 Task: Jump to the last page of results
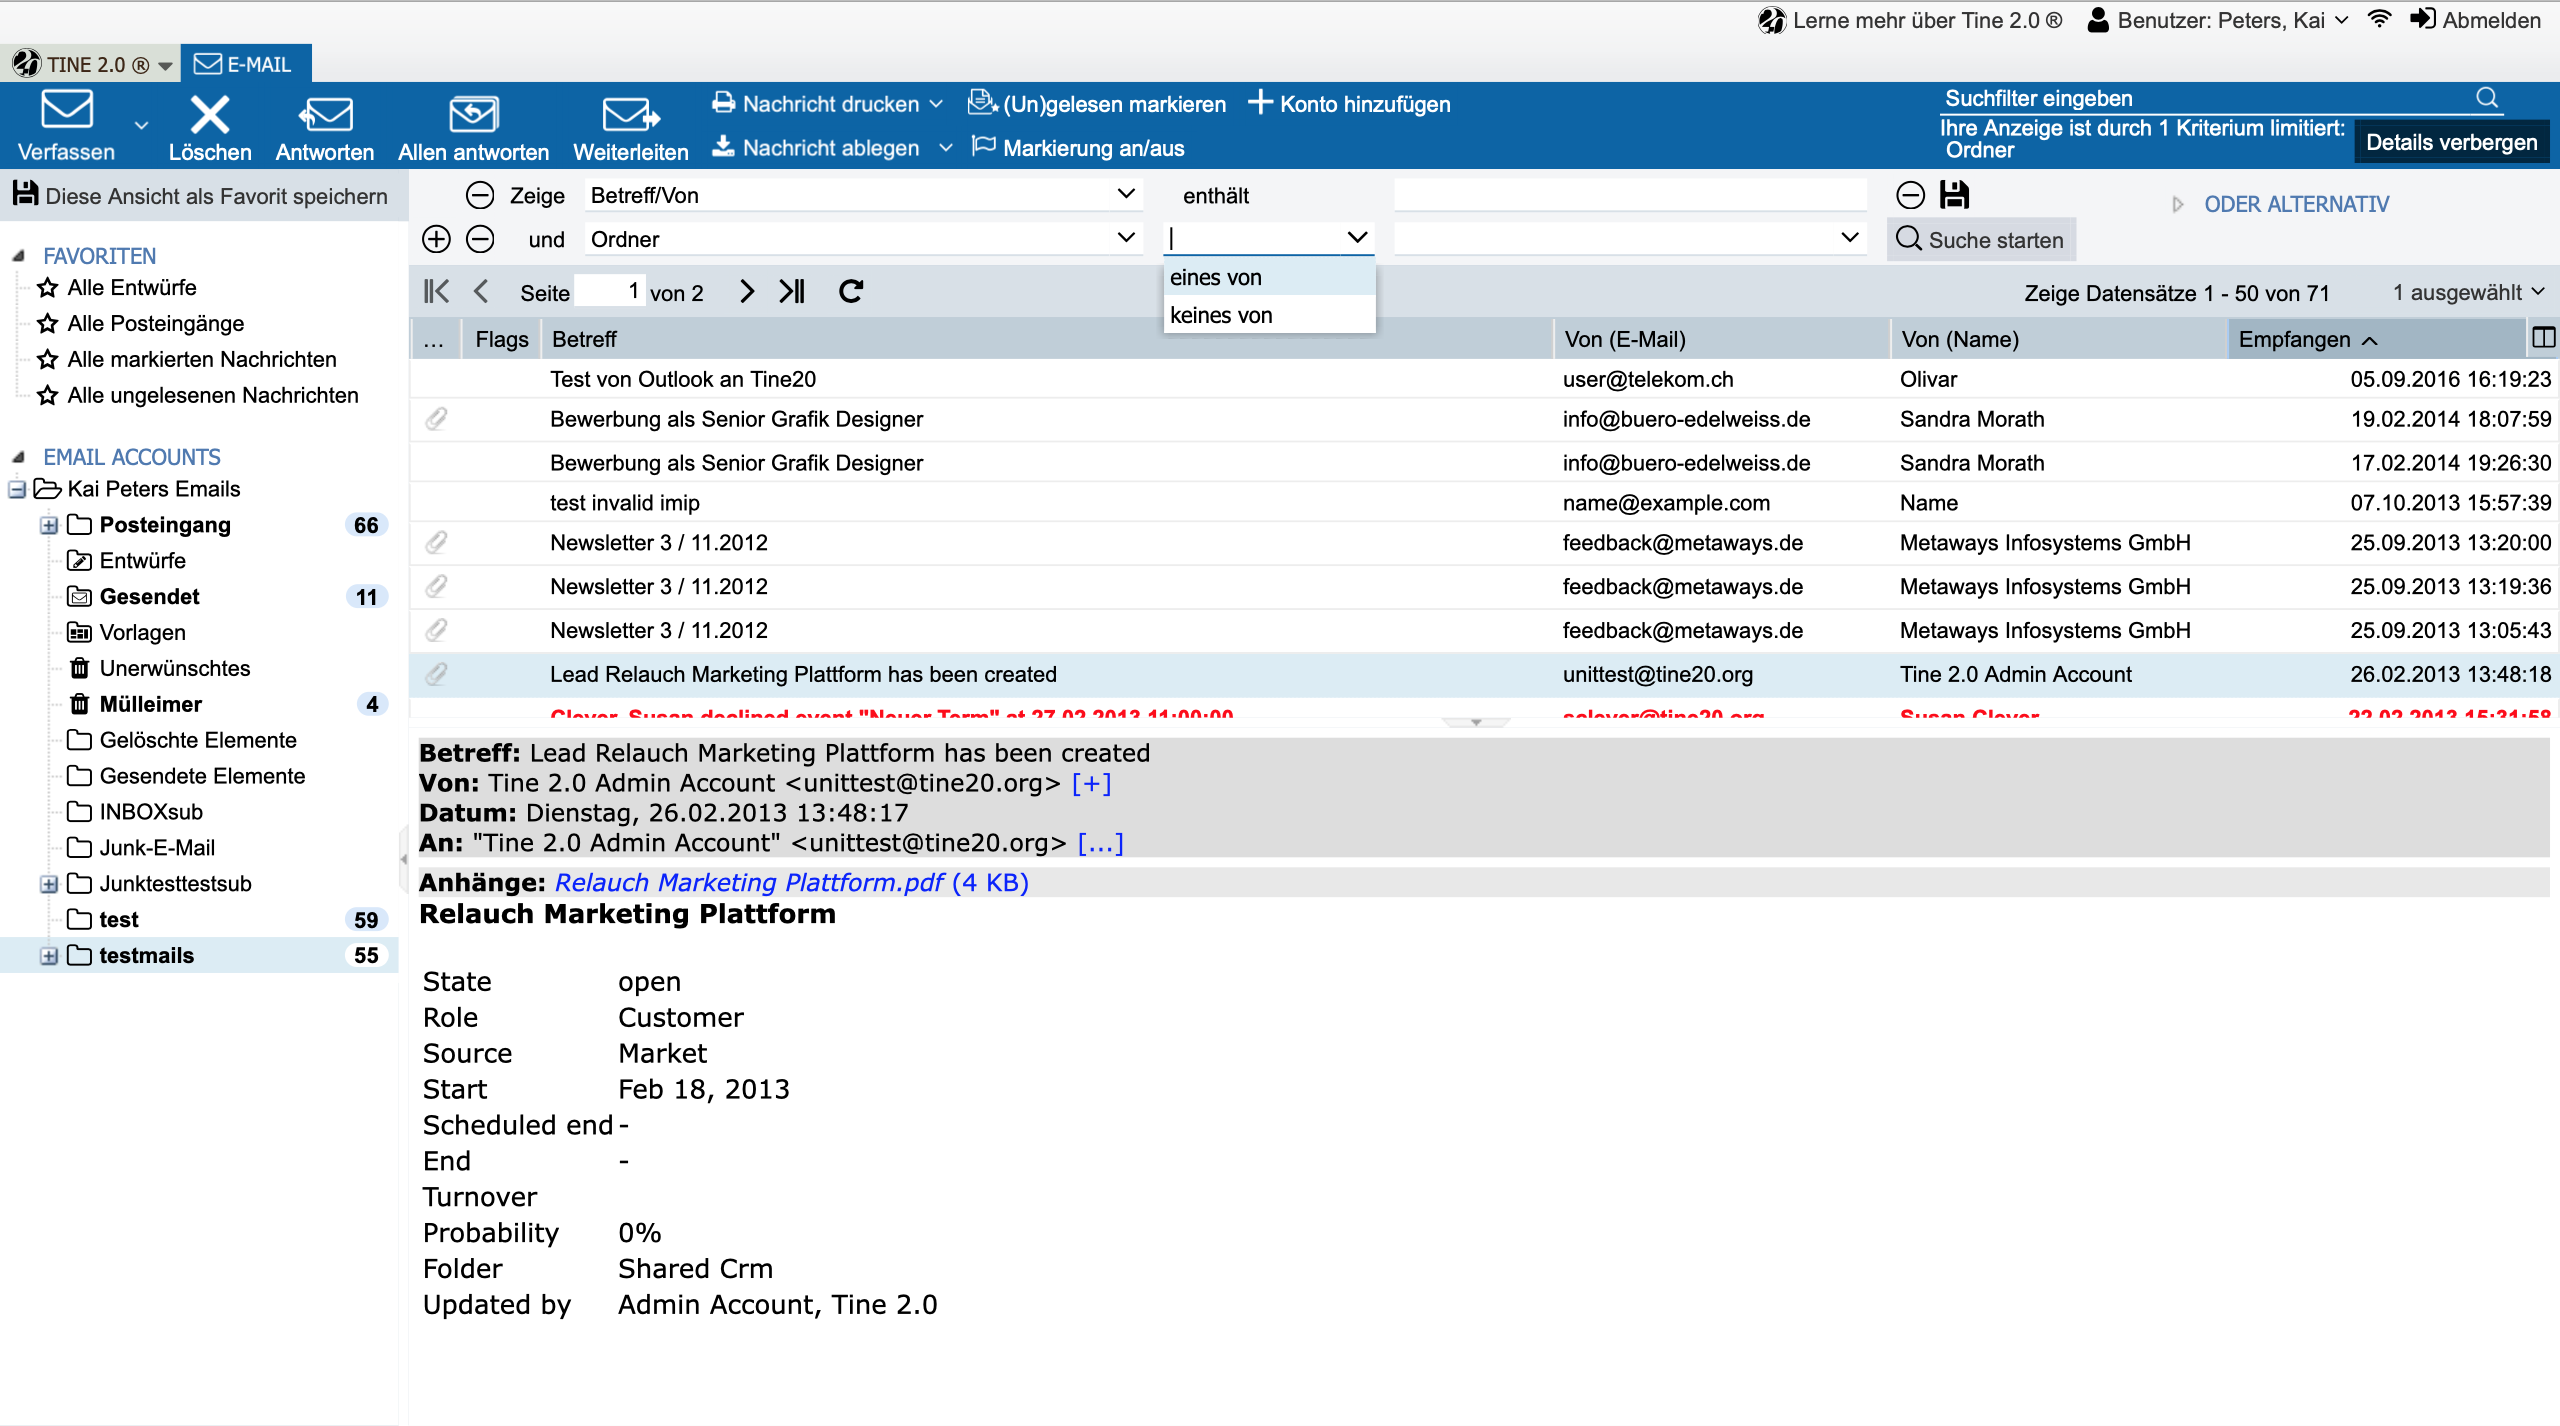pos(792,291)
